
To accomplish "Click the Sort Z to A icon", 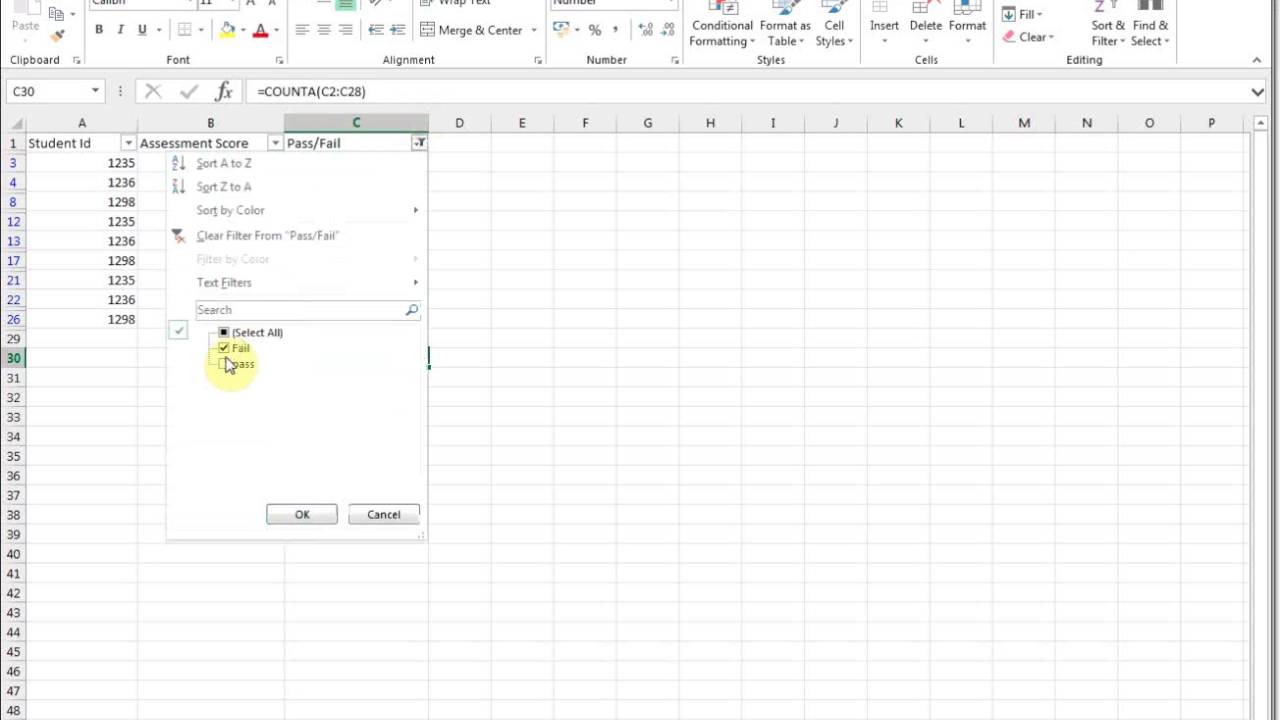I will [179, 187].
